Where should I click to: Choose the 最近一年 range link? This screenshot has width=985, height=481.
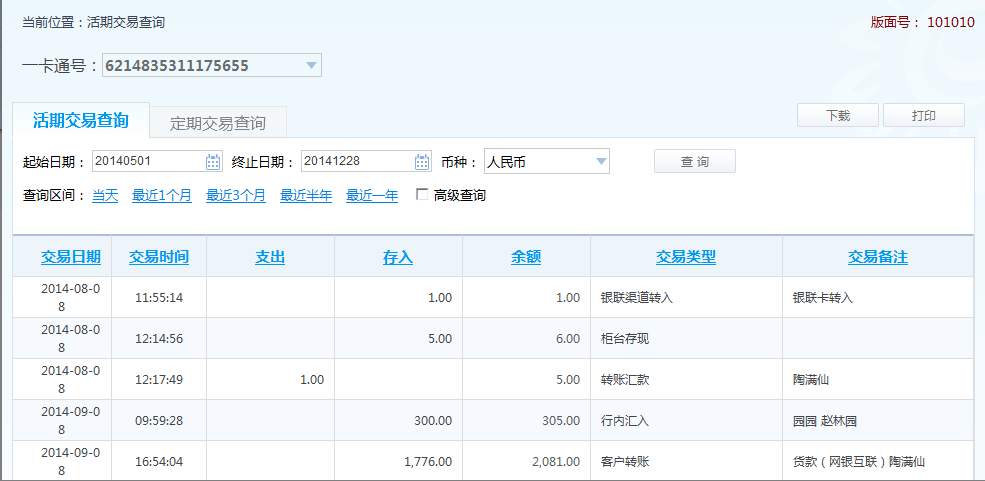point(372,196)
